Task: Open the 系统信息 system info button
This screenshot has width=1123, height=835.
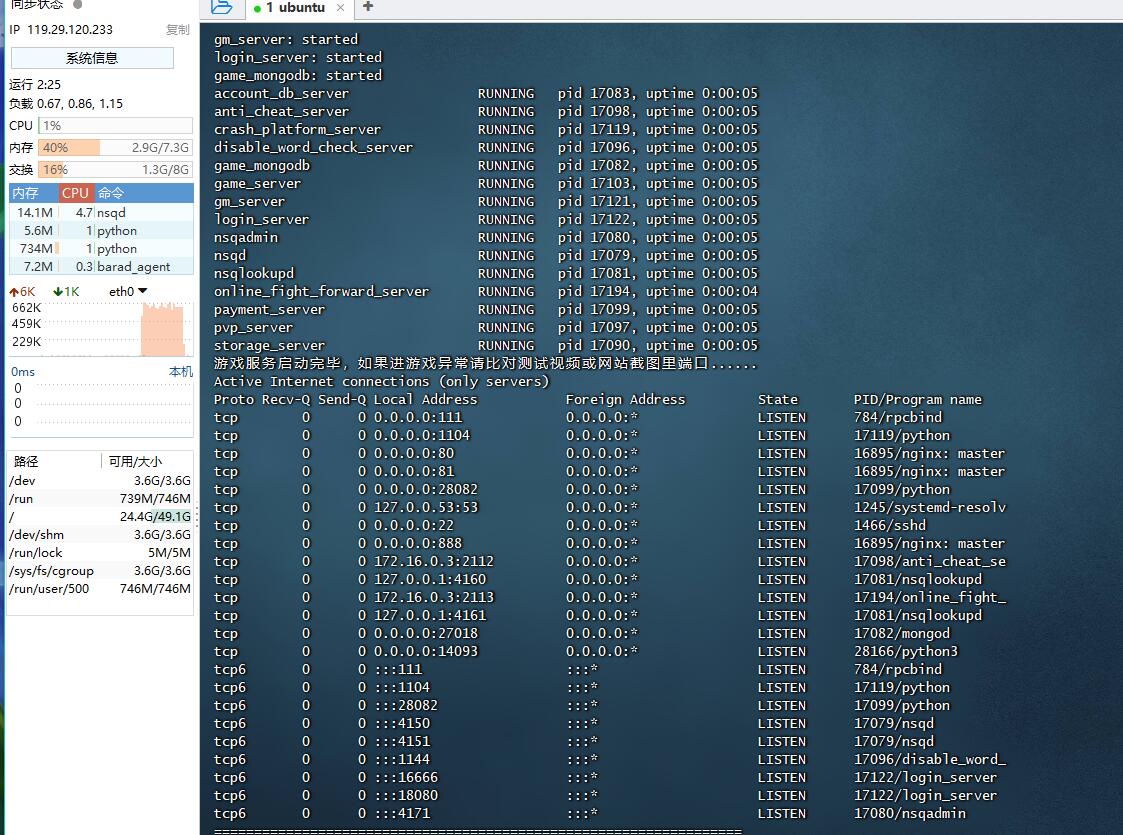Action: [x=92, y=58]
